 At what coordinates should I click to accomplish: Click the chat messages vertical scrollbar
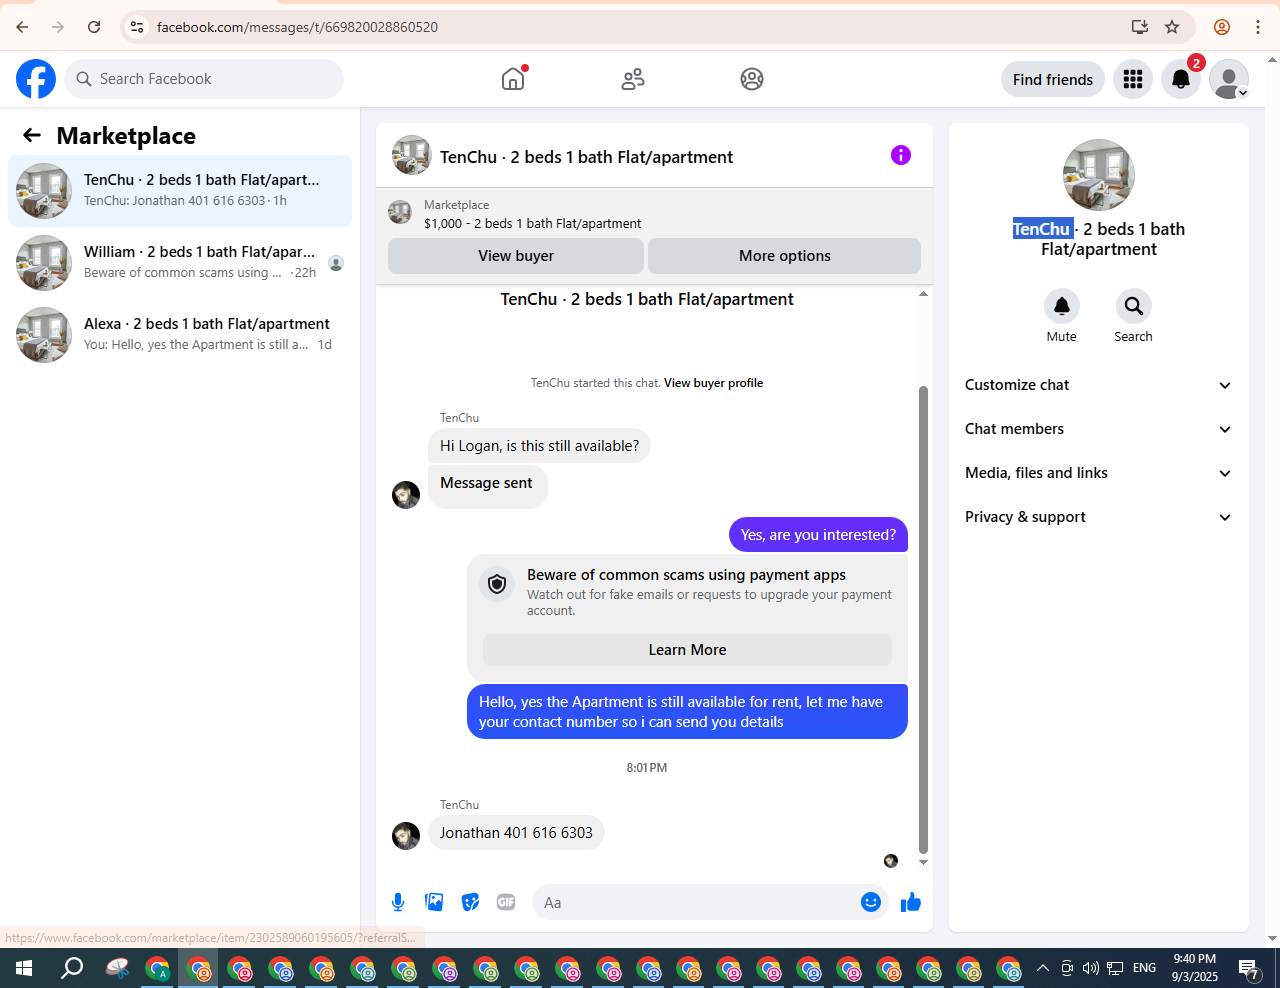pos(923,620)
